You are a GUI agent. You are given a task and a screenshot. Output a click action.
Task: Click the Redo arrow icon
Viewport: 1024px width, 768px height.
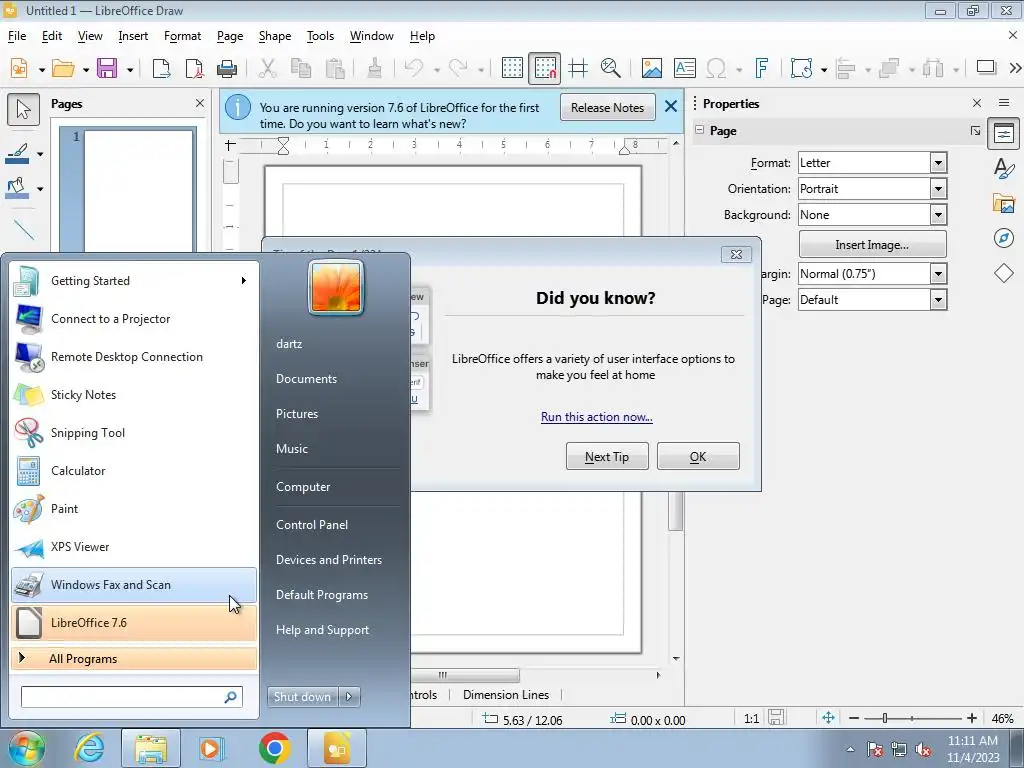pos(458,68)
